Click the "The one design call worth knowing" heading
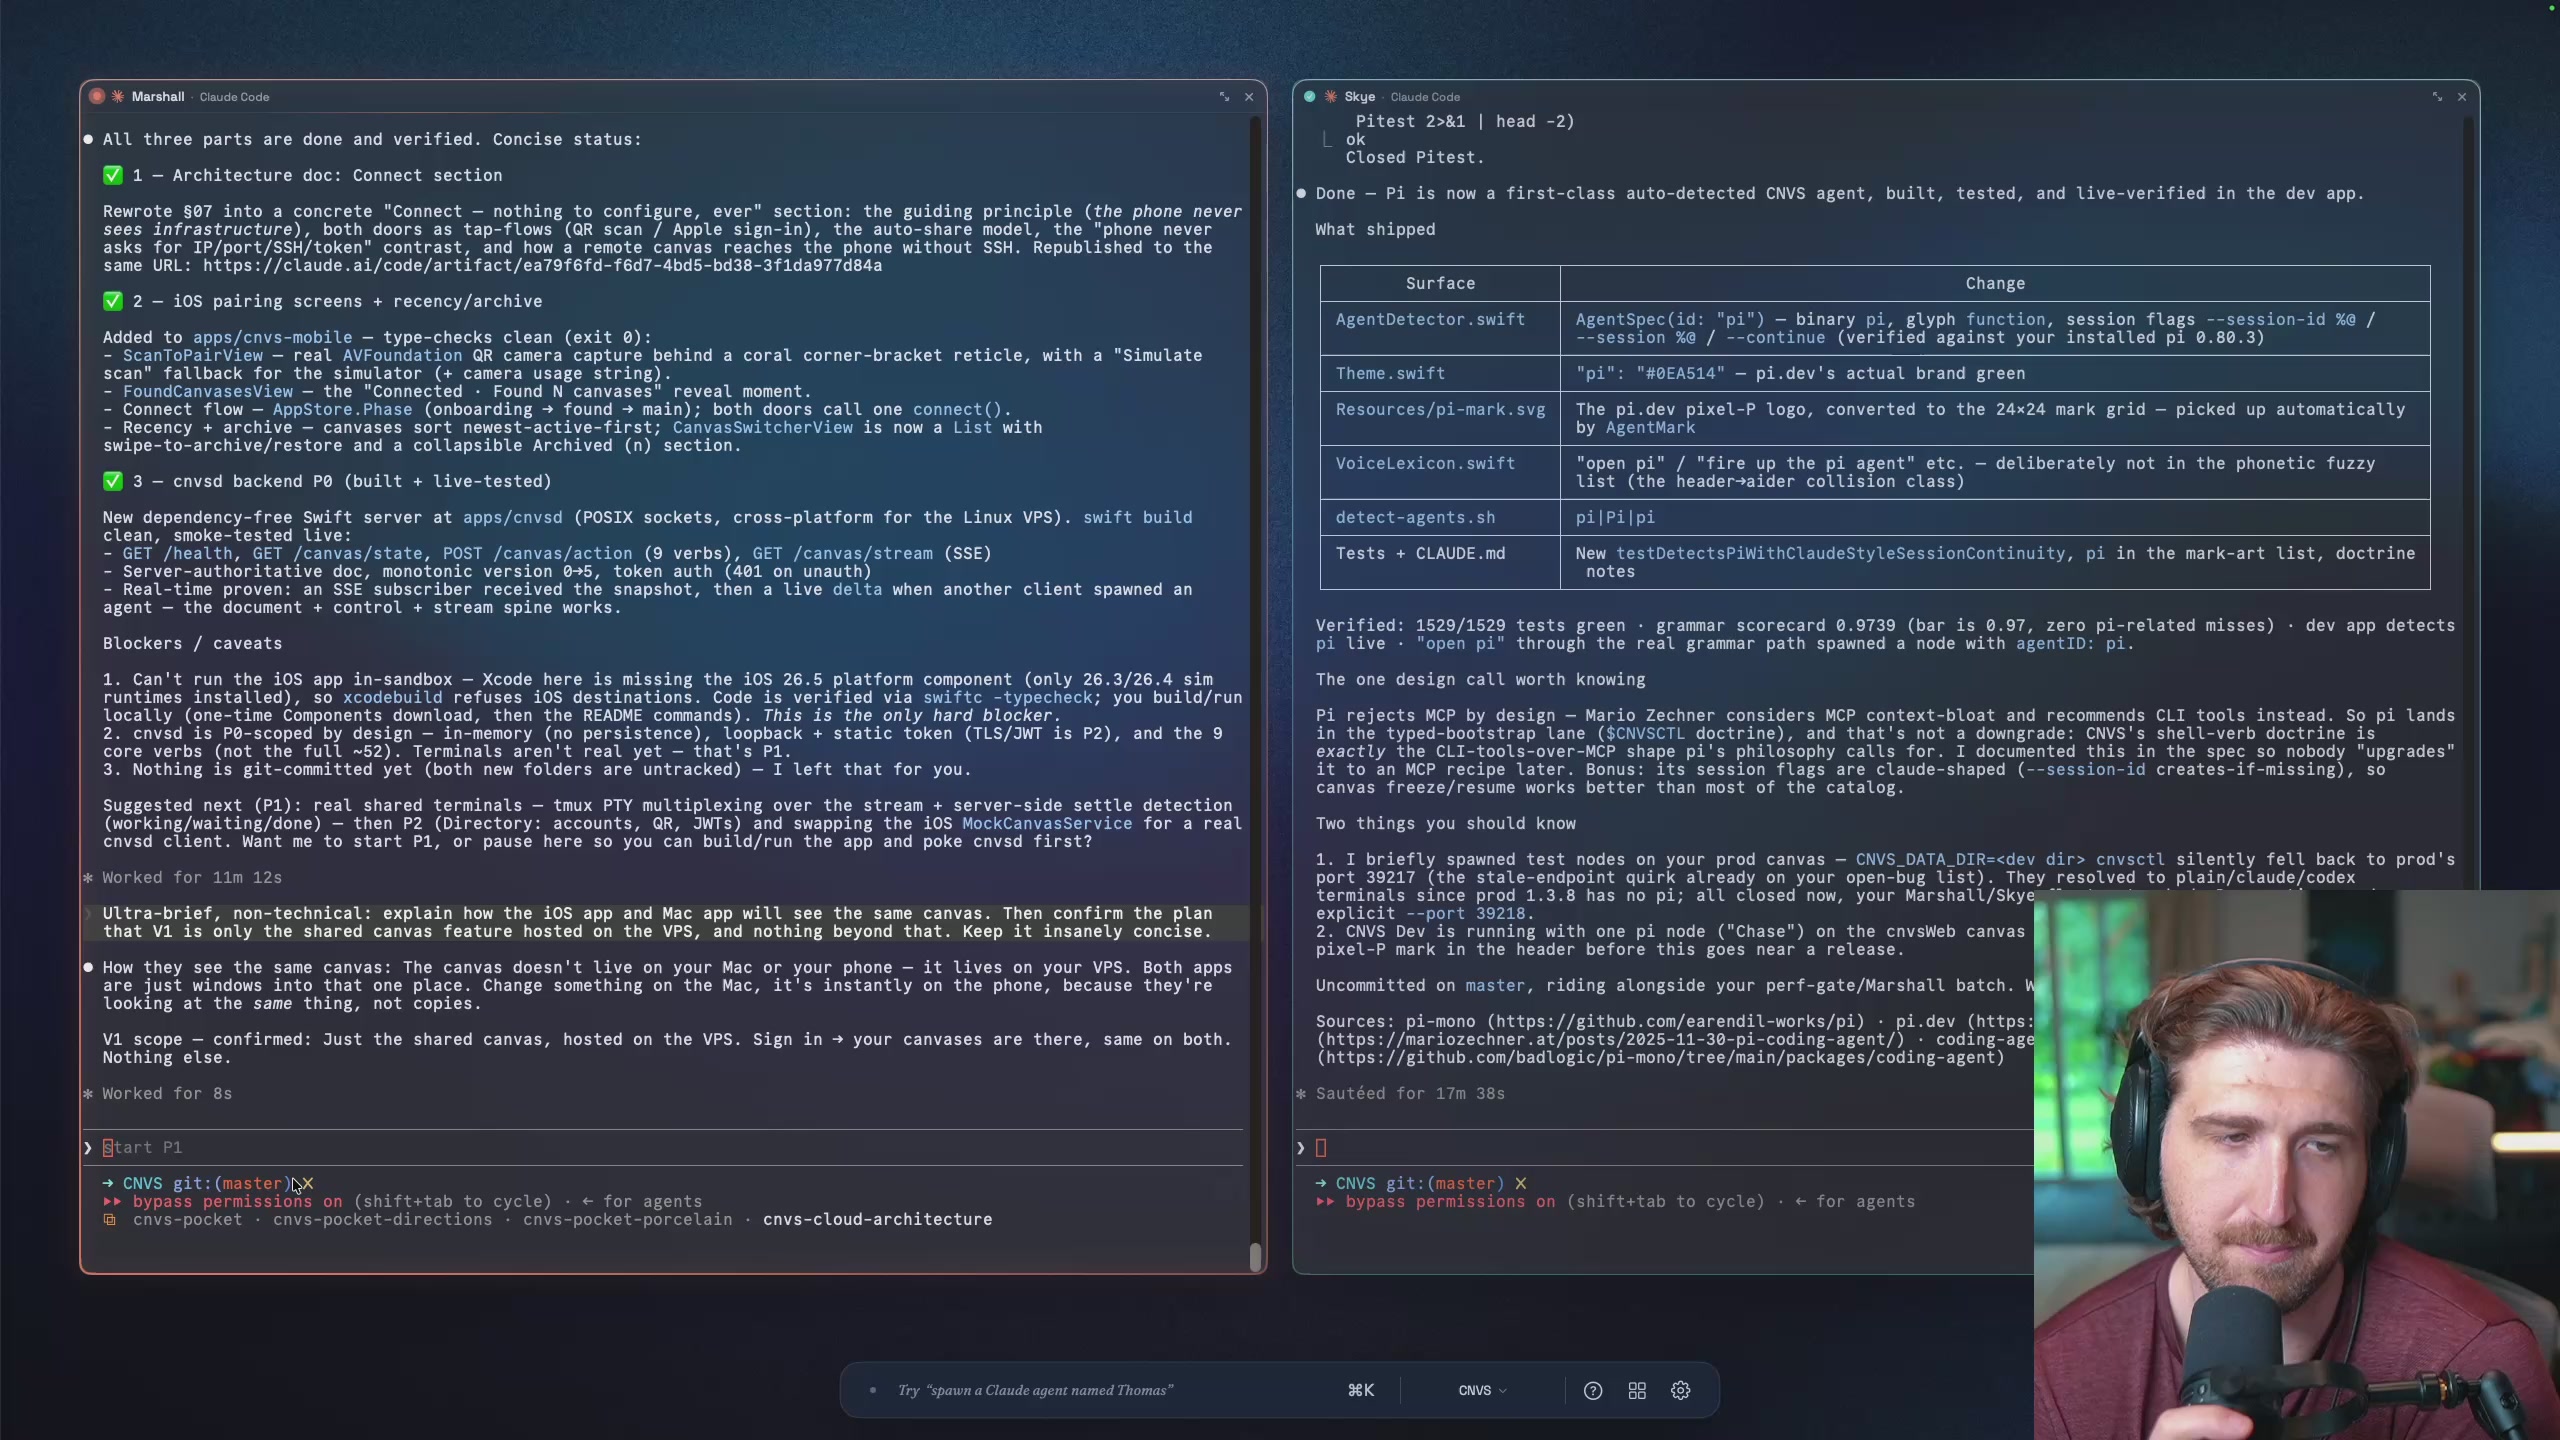 pyautogui.click(x=1481, y=679)
